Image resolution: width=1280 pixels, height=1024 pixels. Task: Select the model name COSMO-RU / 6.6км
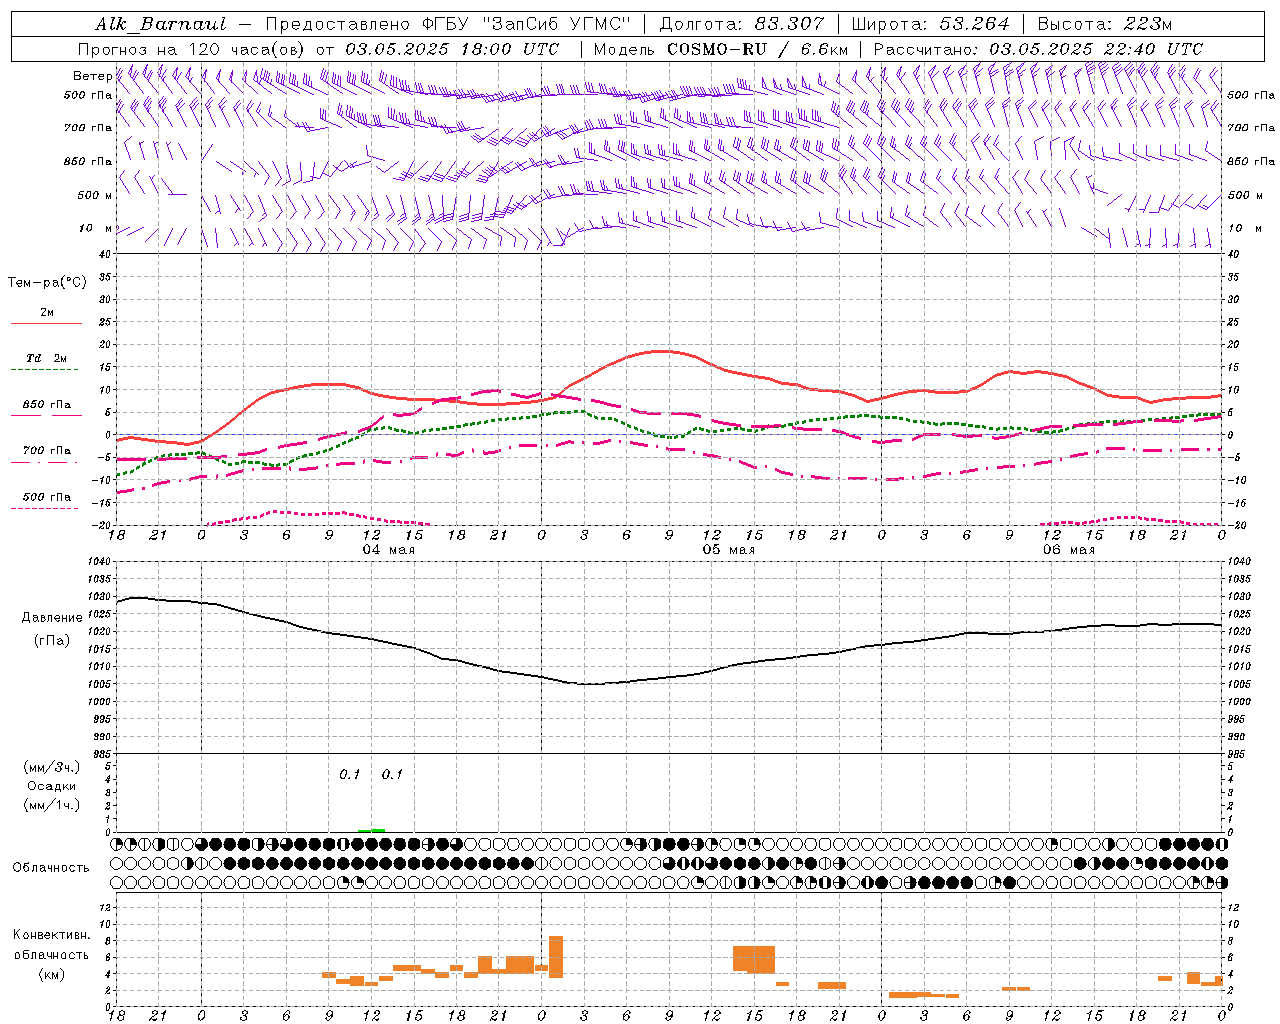coord(757,49)
